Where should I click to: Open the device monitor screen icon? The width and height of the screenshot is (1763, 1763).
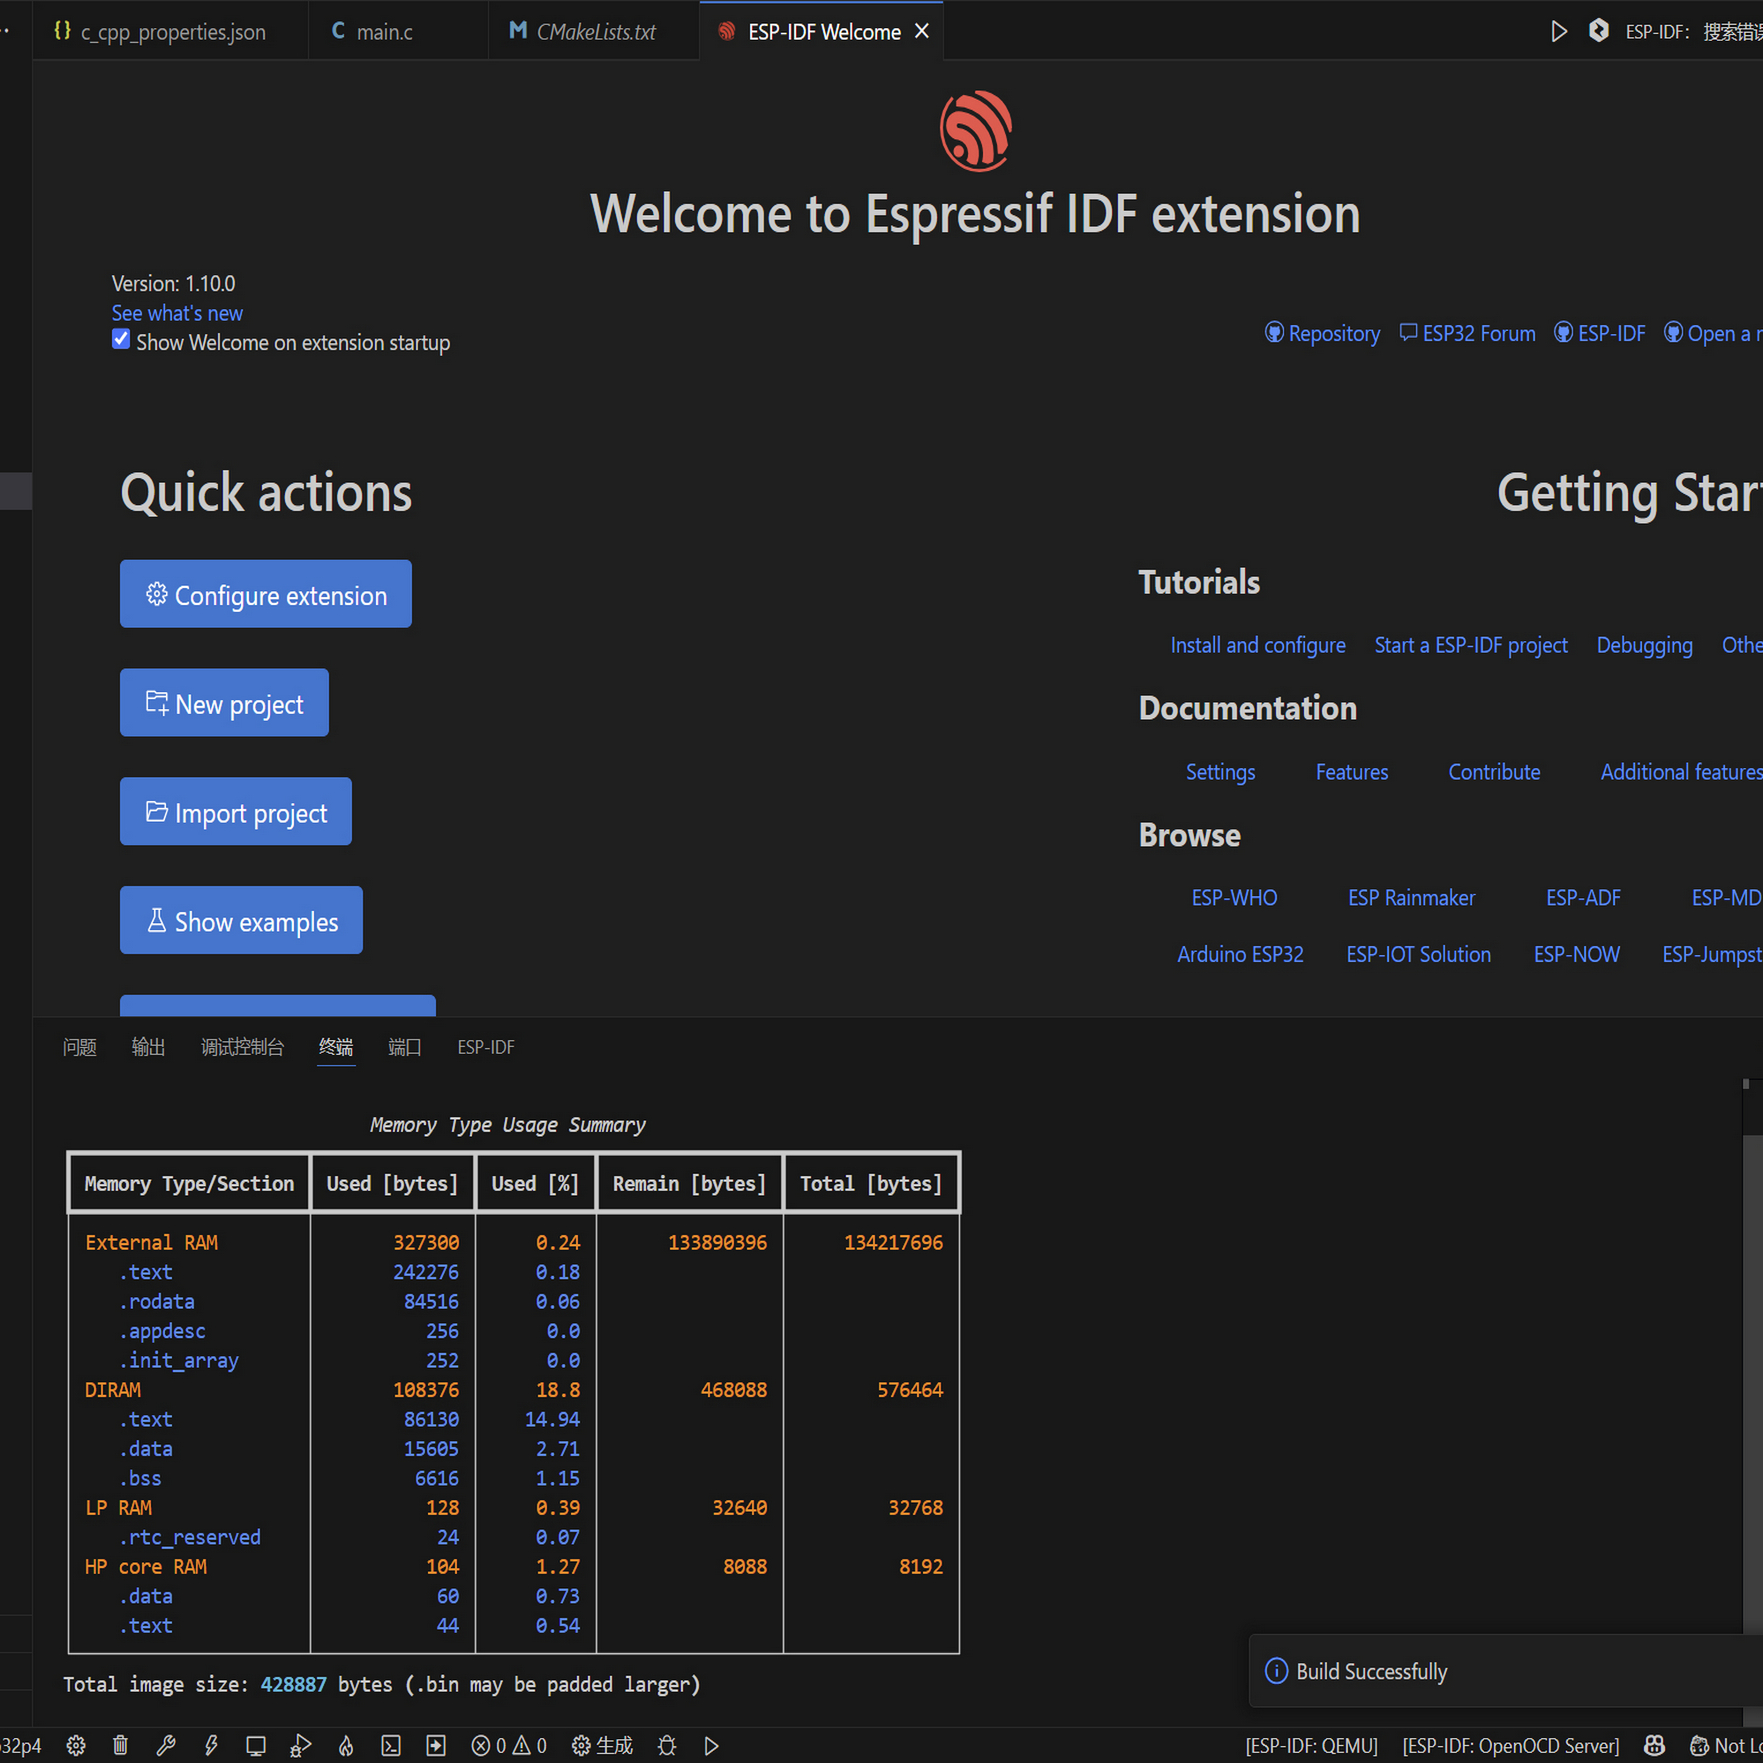256,1745
